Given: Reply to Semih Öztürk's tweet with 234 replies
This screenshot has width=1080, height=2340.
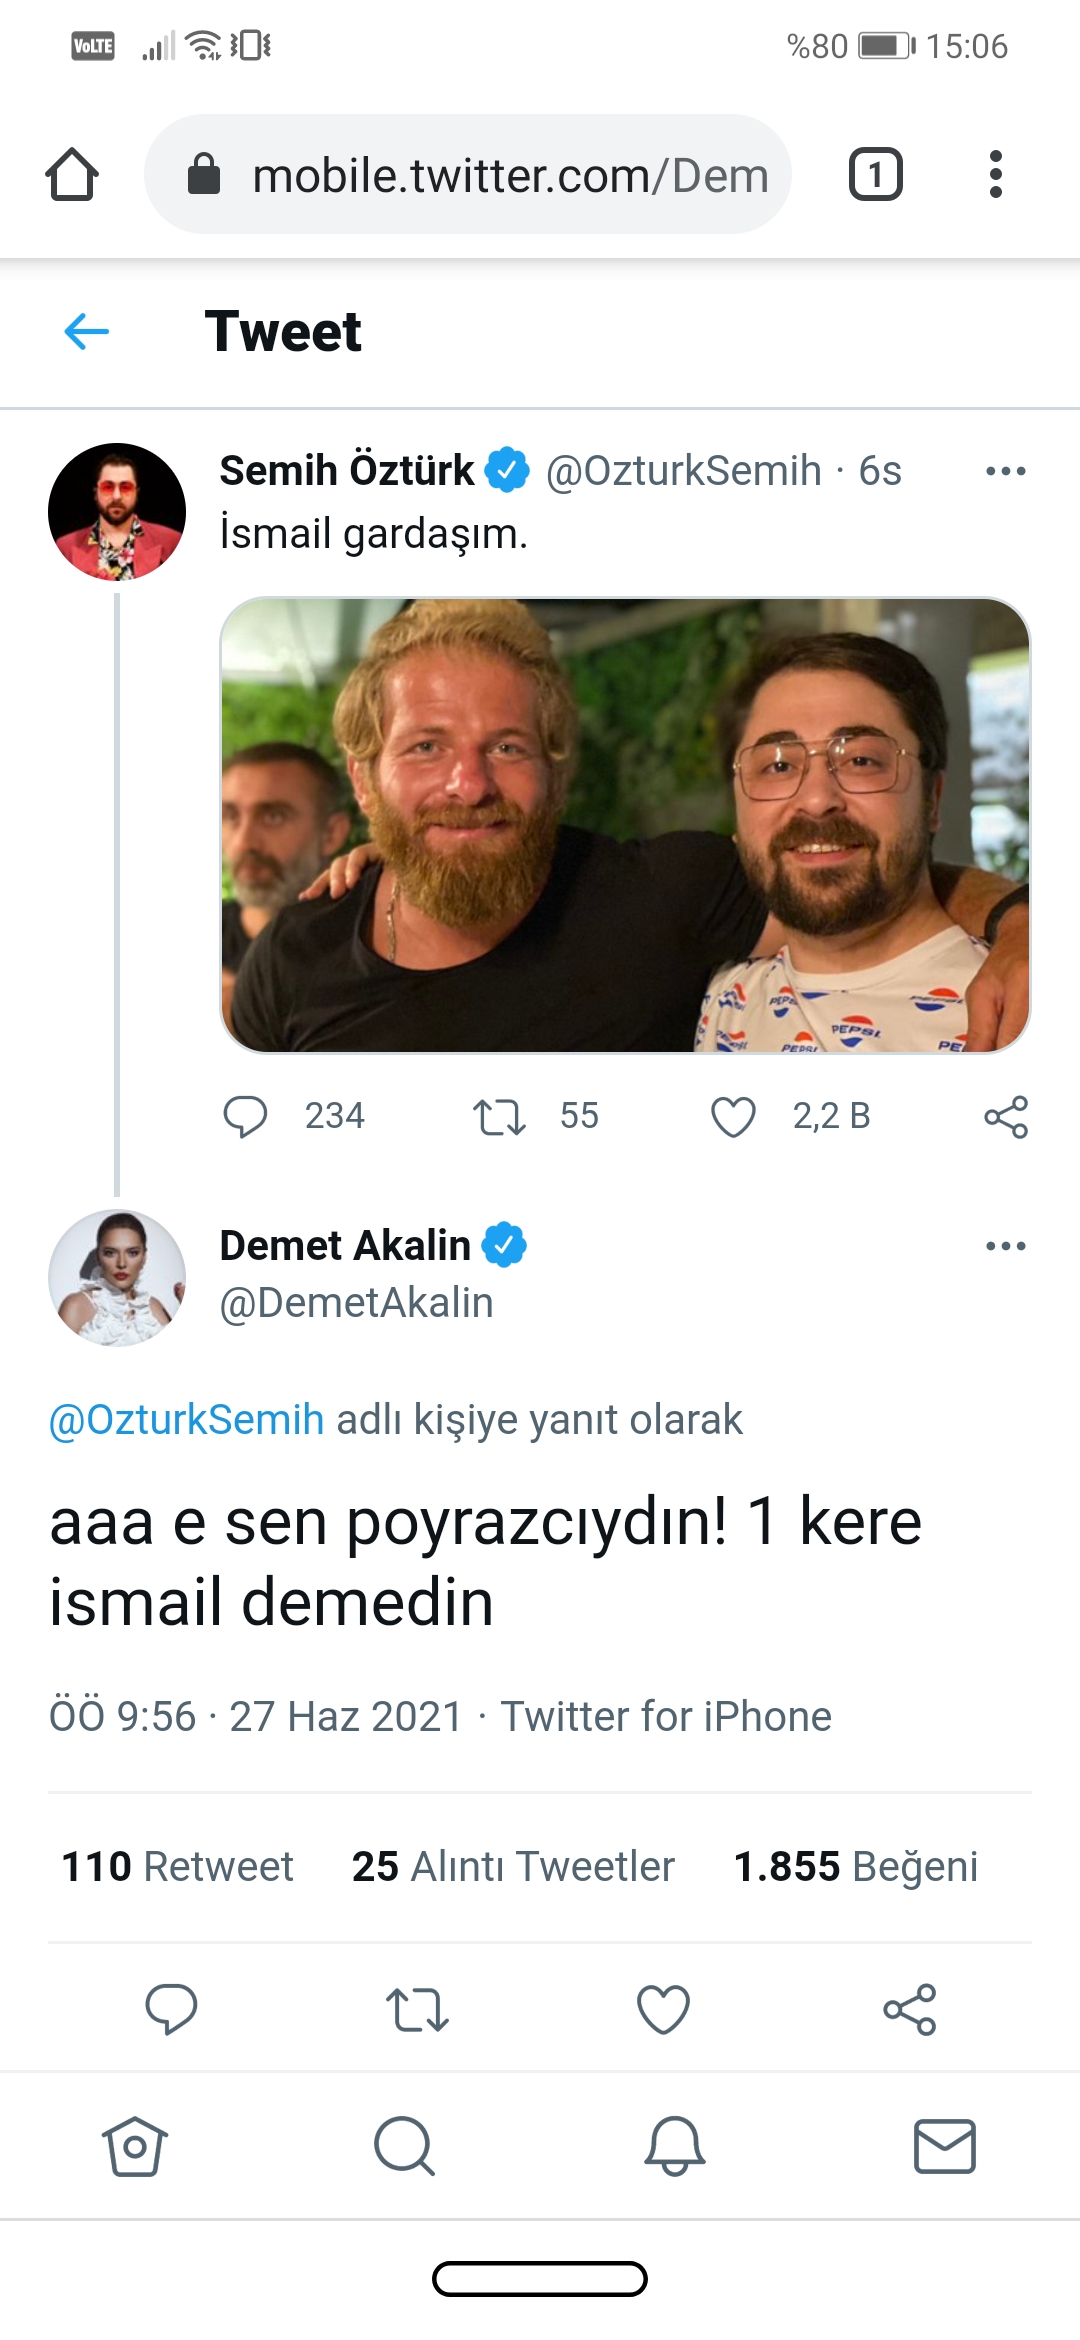Looking at the screenshot, I should 245,1116.
